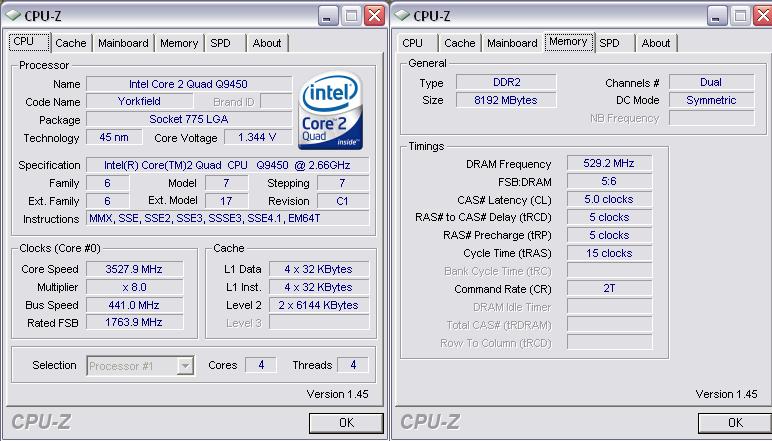Click processor name Intel Core 2 Quad Q9450
The width and height of the screenshot is (772, 441).
click(x=189, y=84)
